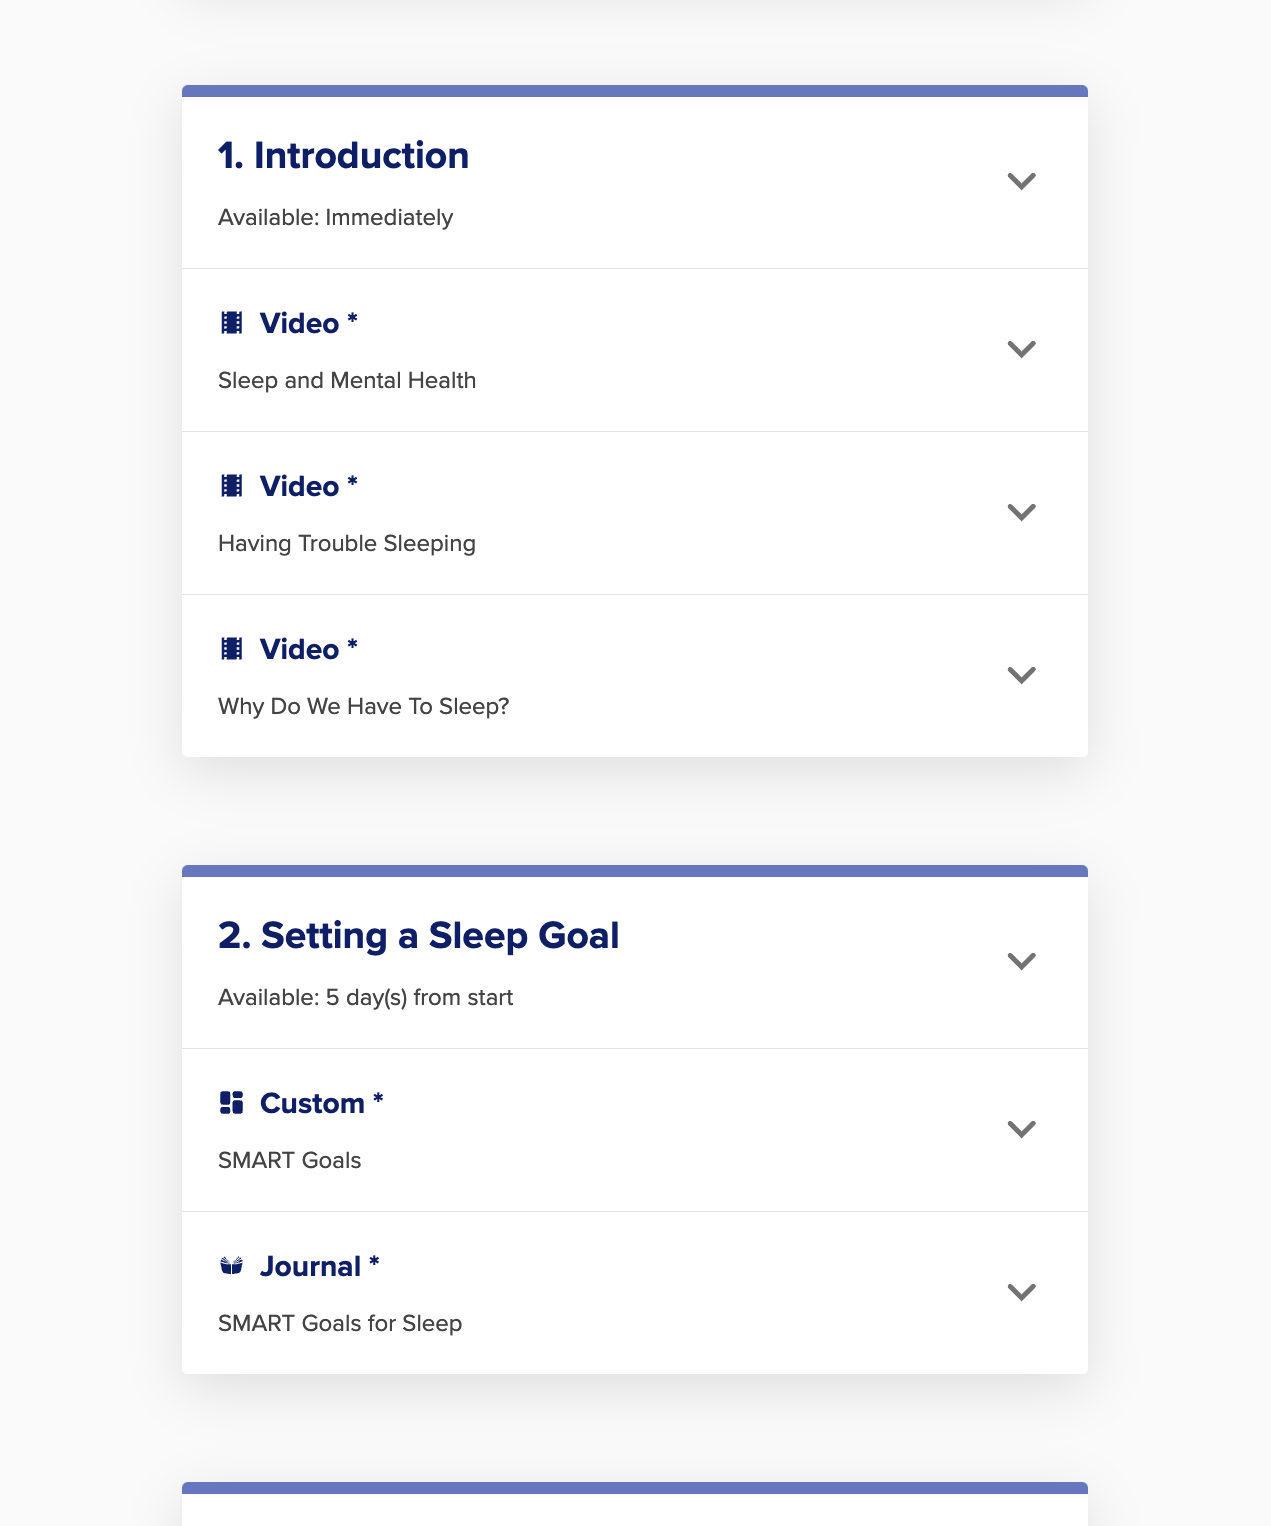Expand the SMART Goals for Sleep journal chevron
The height and width of the screenshot is (1526, 1271).
(x=1021, y=1293)
